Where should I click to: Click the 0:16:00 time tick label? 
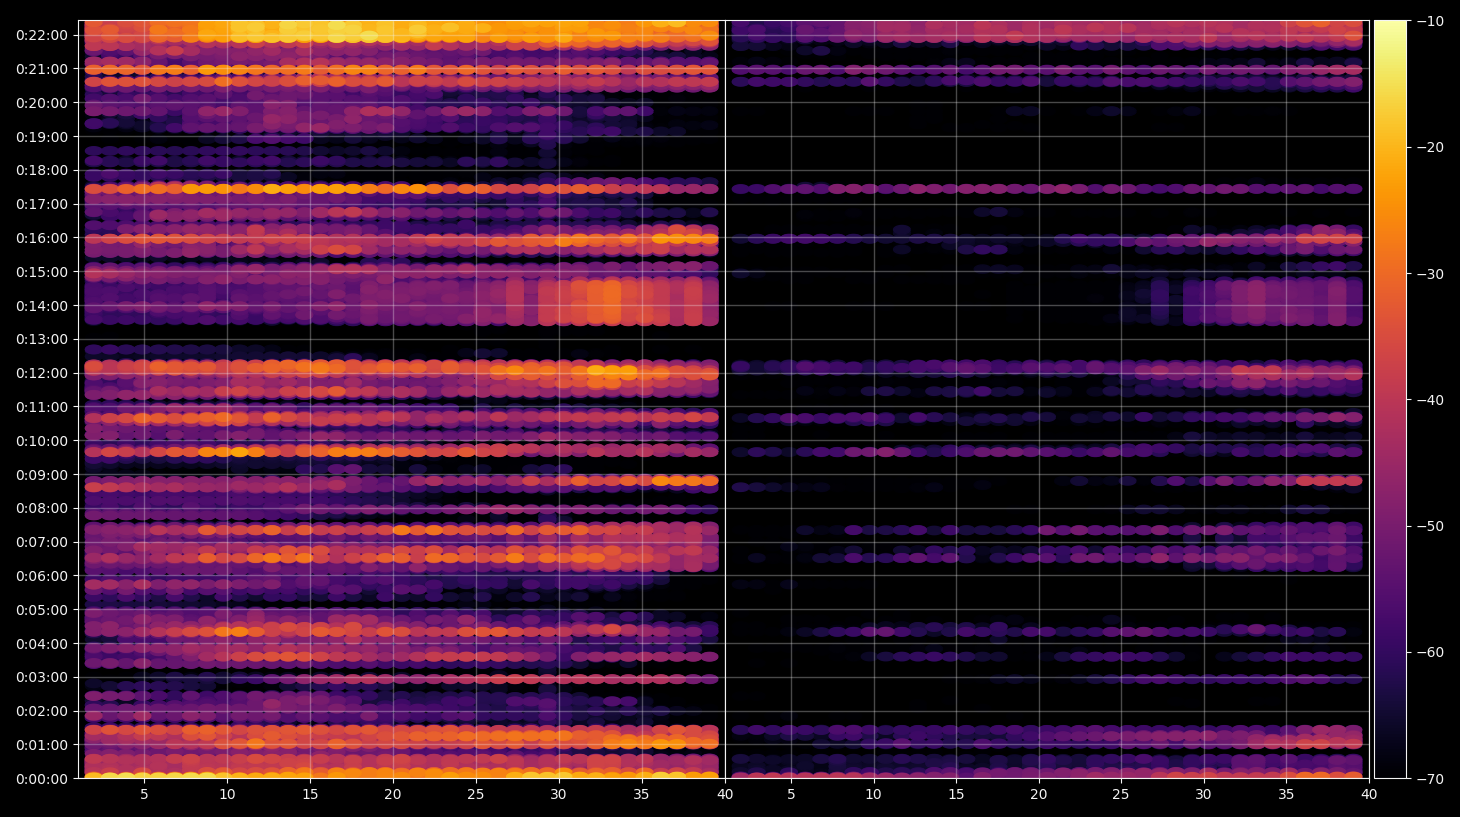(42, 238)
